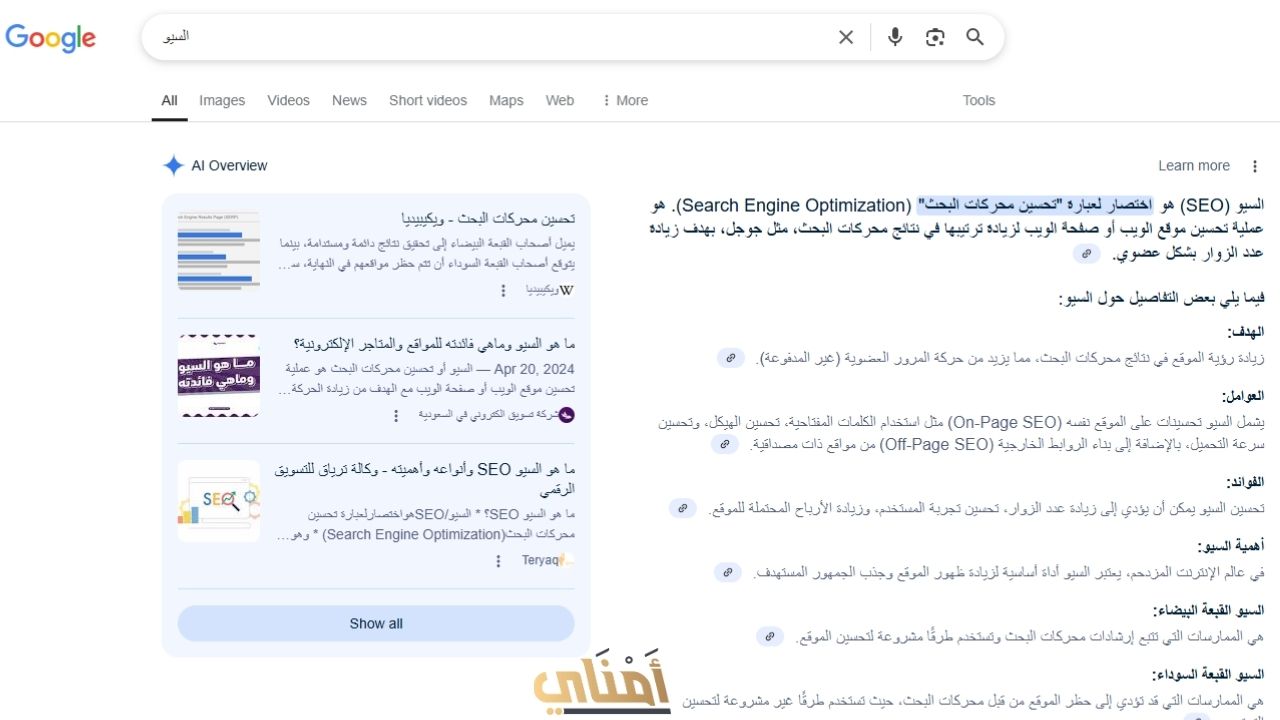Click the Learn more link
This screenshot has width=1280, height=720.
tap(1194, 166)
